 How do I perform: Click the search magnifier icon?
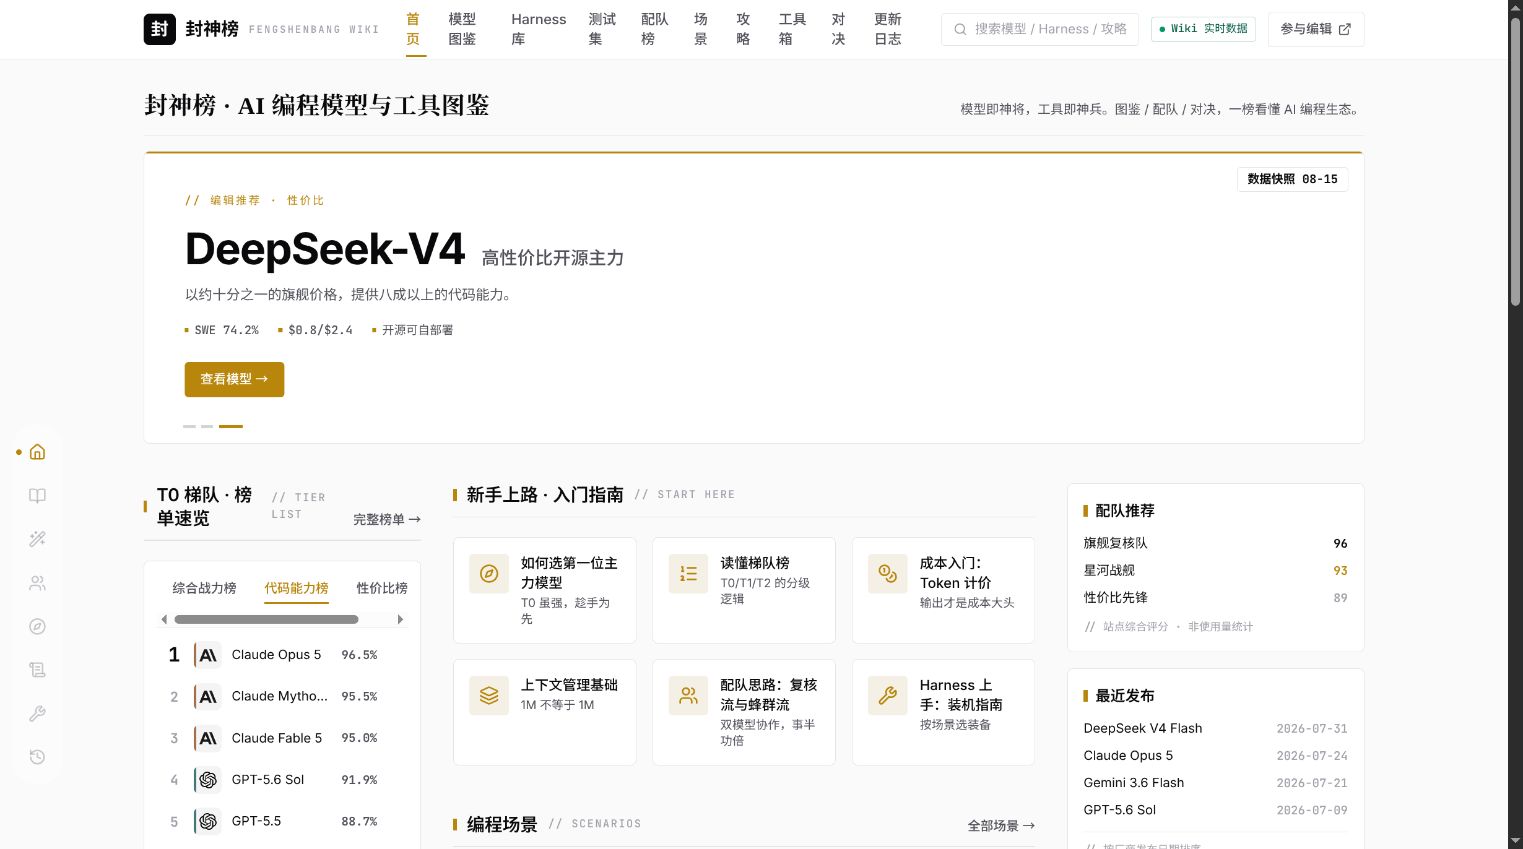click(x=960, y=29)
